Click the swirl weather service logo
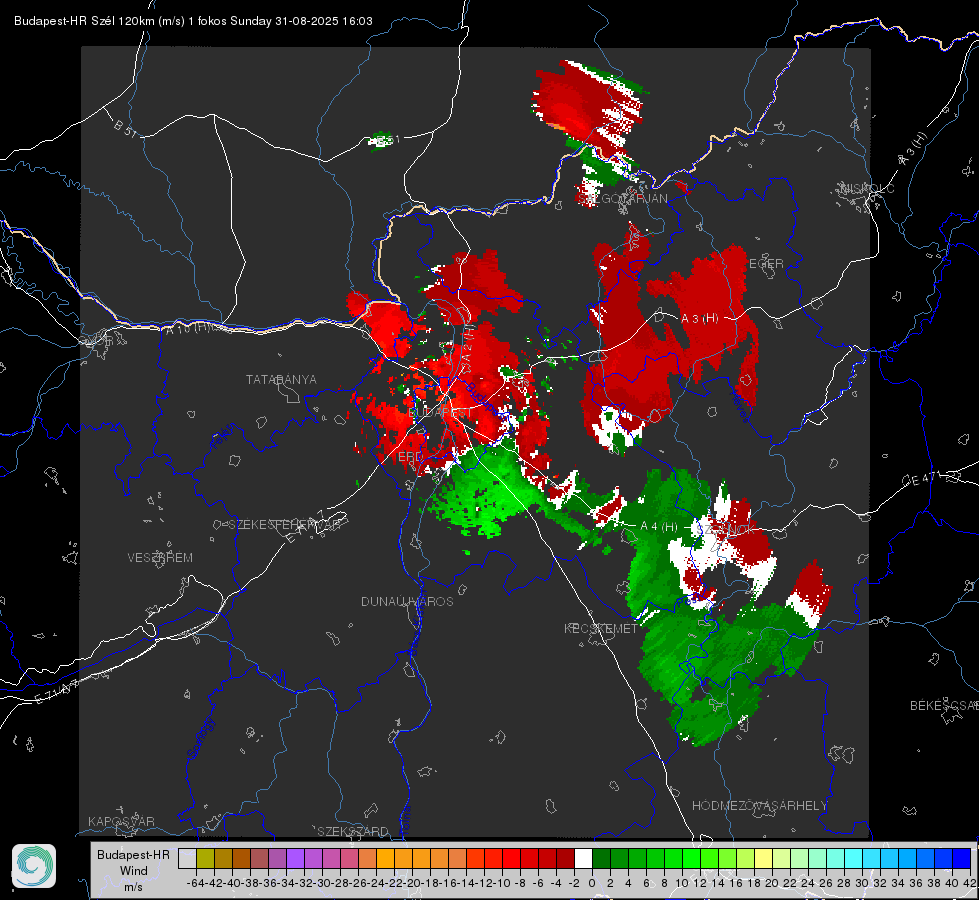The image size is (979, 900). [x=34, y=866]
